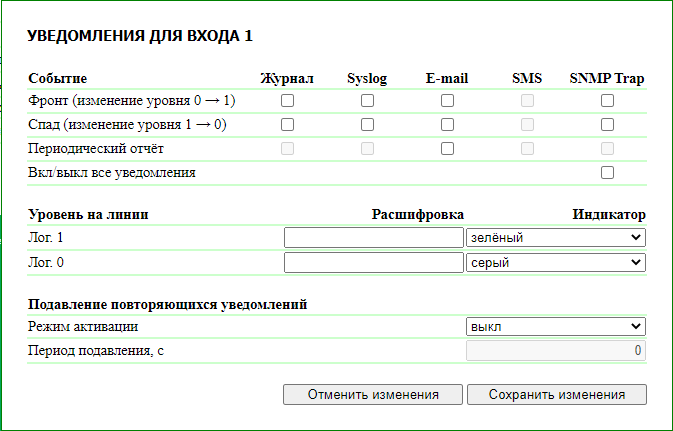This screenshot has width=673, height=431.
Task: Toggle Журнал checkbox for Спад event
Action: [288, 125]
